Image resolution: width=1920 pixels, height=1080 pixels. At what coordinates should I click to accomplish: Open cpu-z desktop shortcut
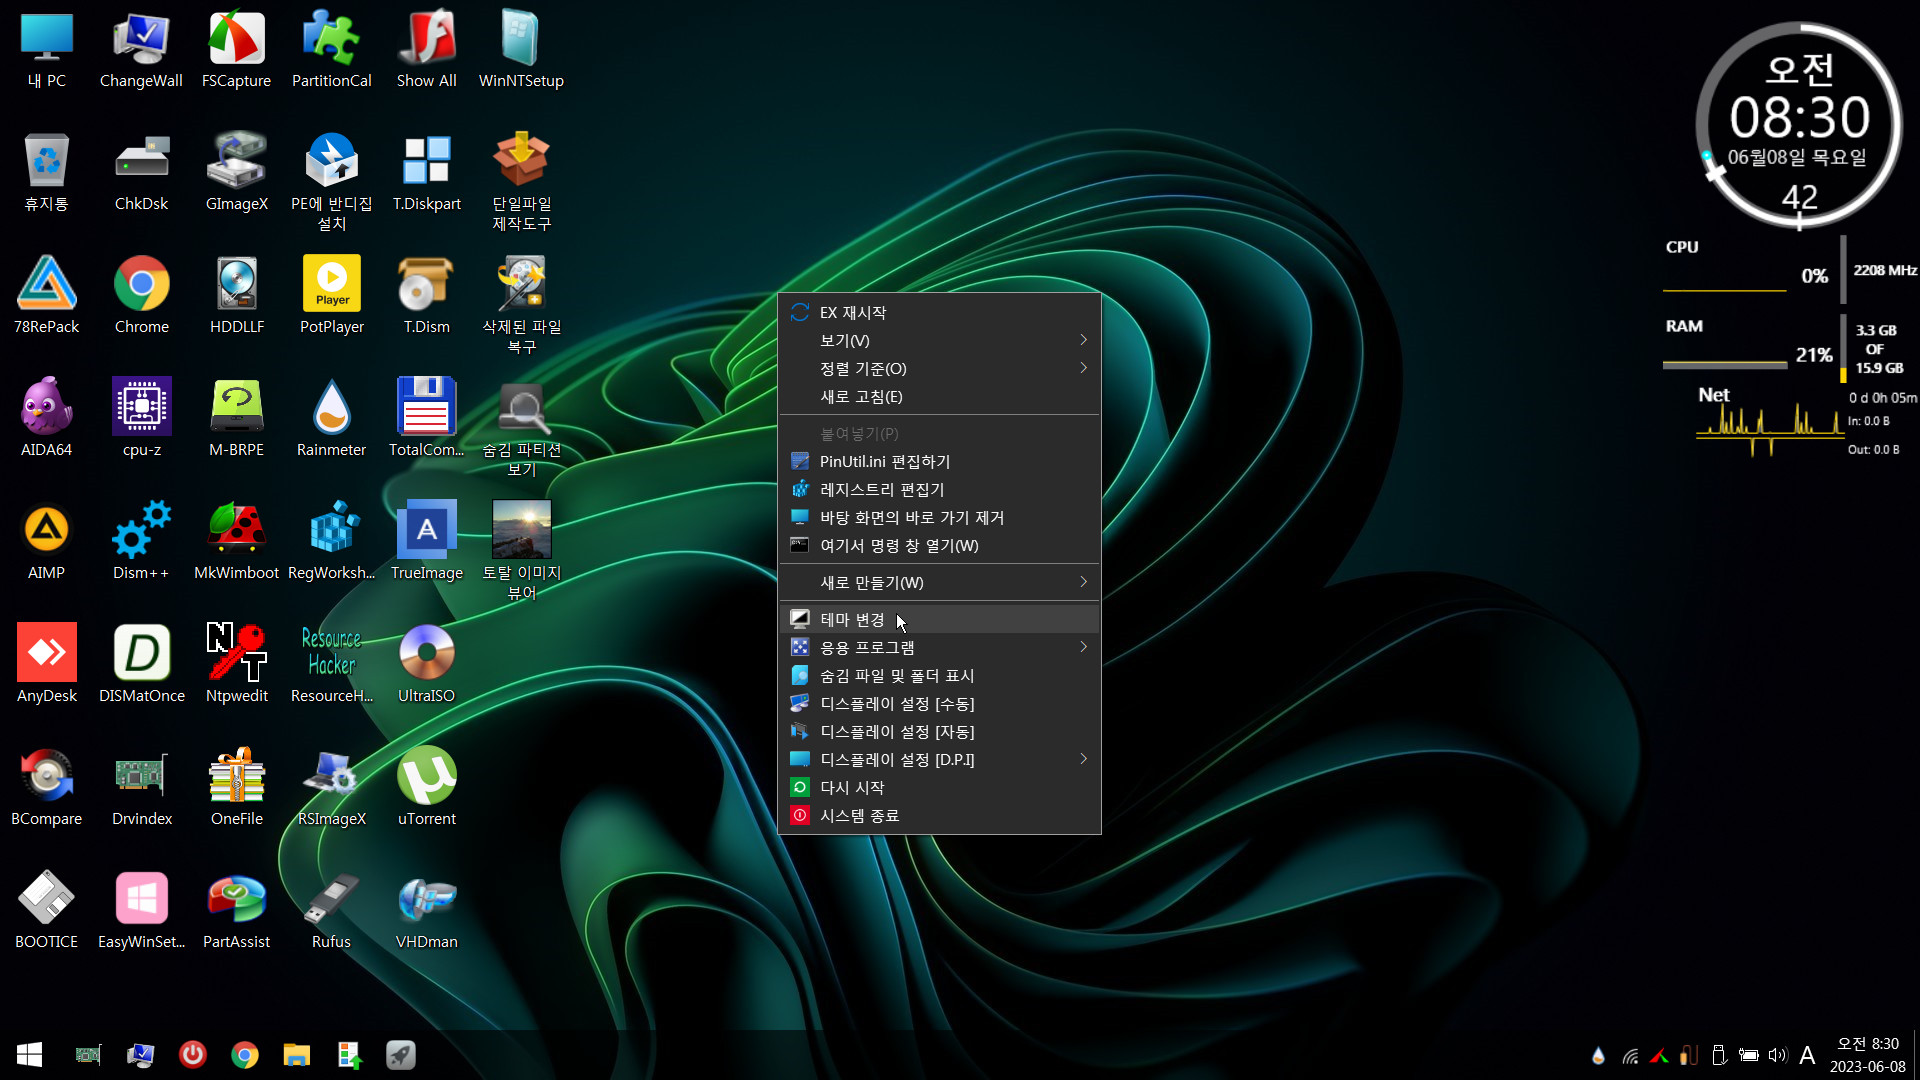pyautogui.click(x=141, y=419)
